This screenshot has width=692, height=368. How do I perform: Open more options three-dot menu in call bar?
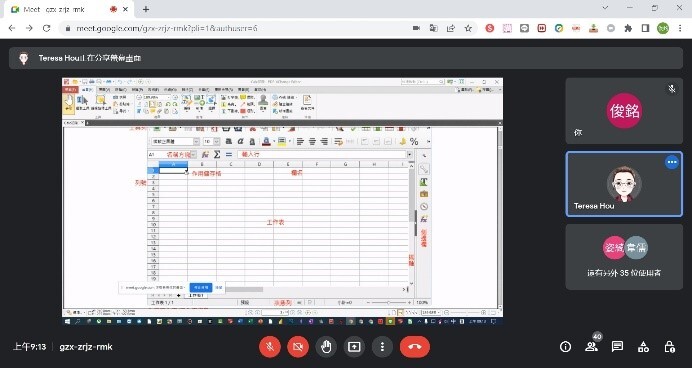[382, 347]
